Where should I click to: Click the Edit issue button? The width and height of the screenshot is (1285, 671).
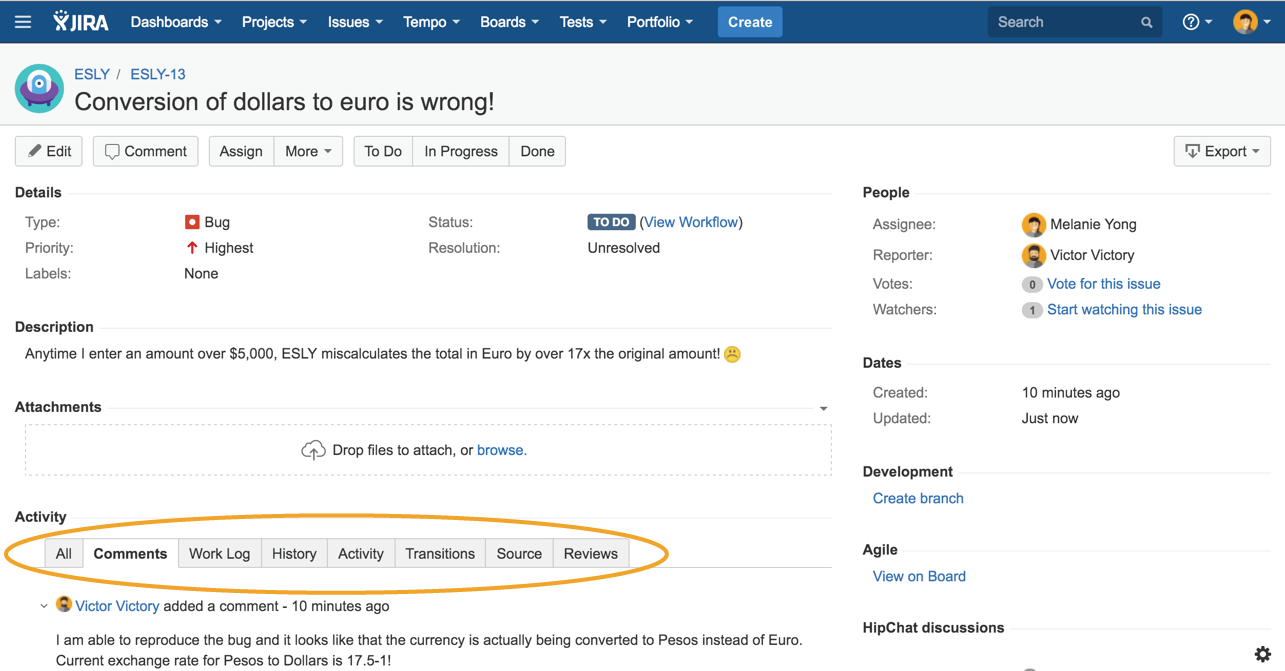point(50,151)
